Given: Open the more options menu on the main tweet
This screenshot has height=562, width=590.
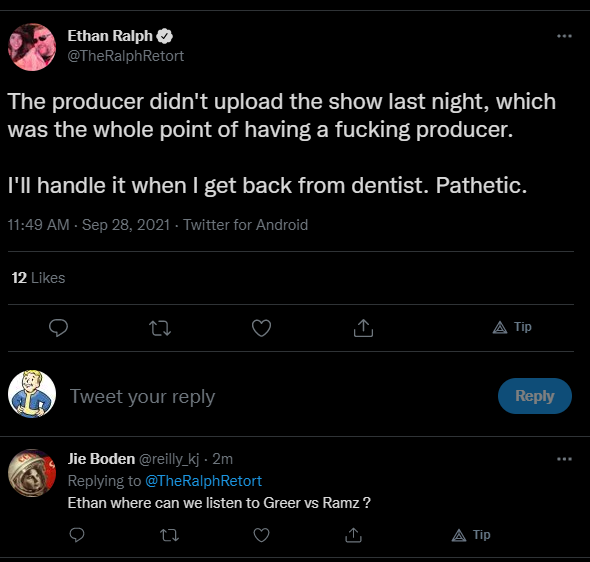Looking at the screenshot, I should tap(564, 36).
